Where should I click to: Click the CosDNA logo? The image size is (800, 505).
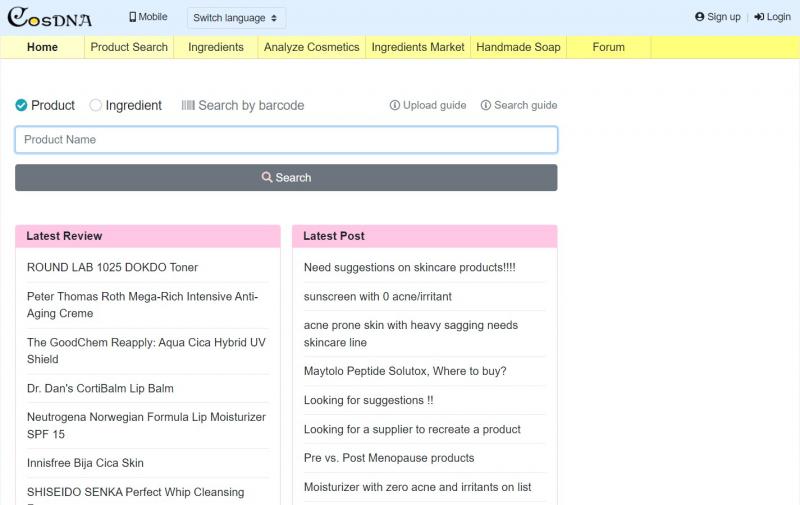(49, 17)
